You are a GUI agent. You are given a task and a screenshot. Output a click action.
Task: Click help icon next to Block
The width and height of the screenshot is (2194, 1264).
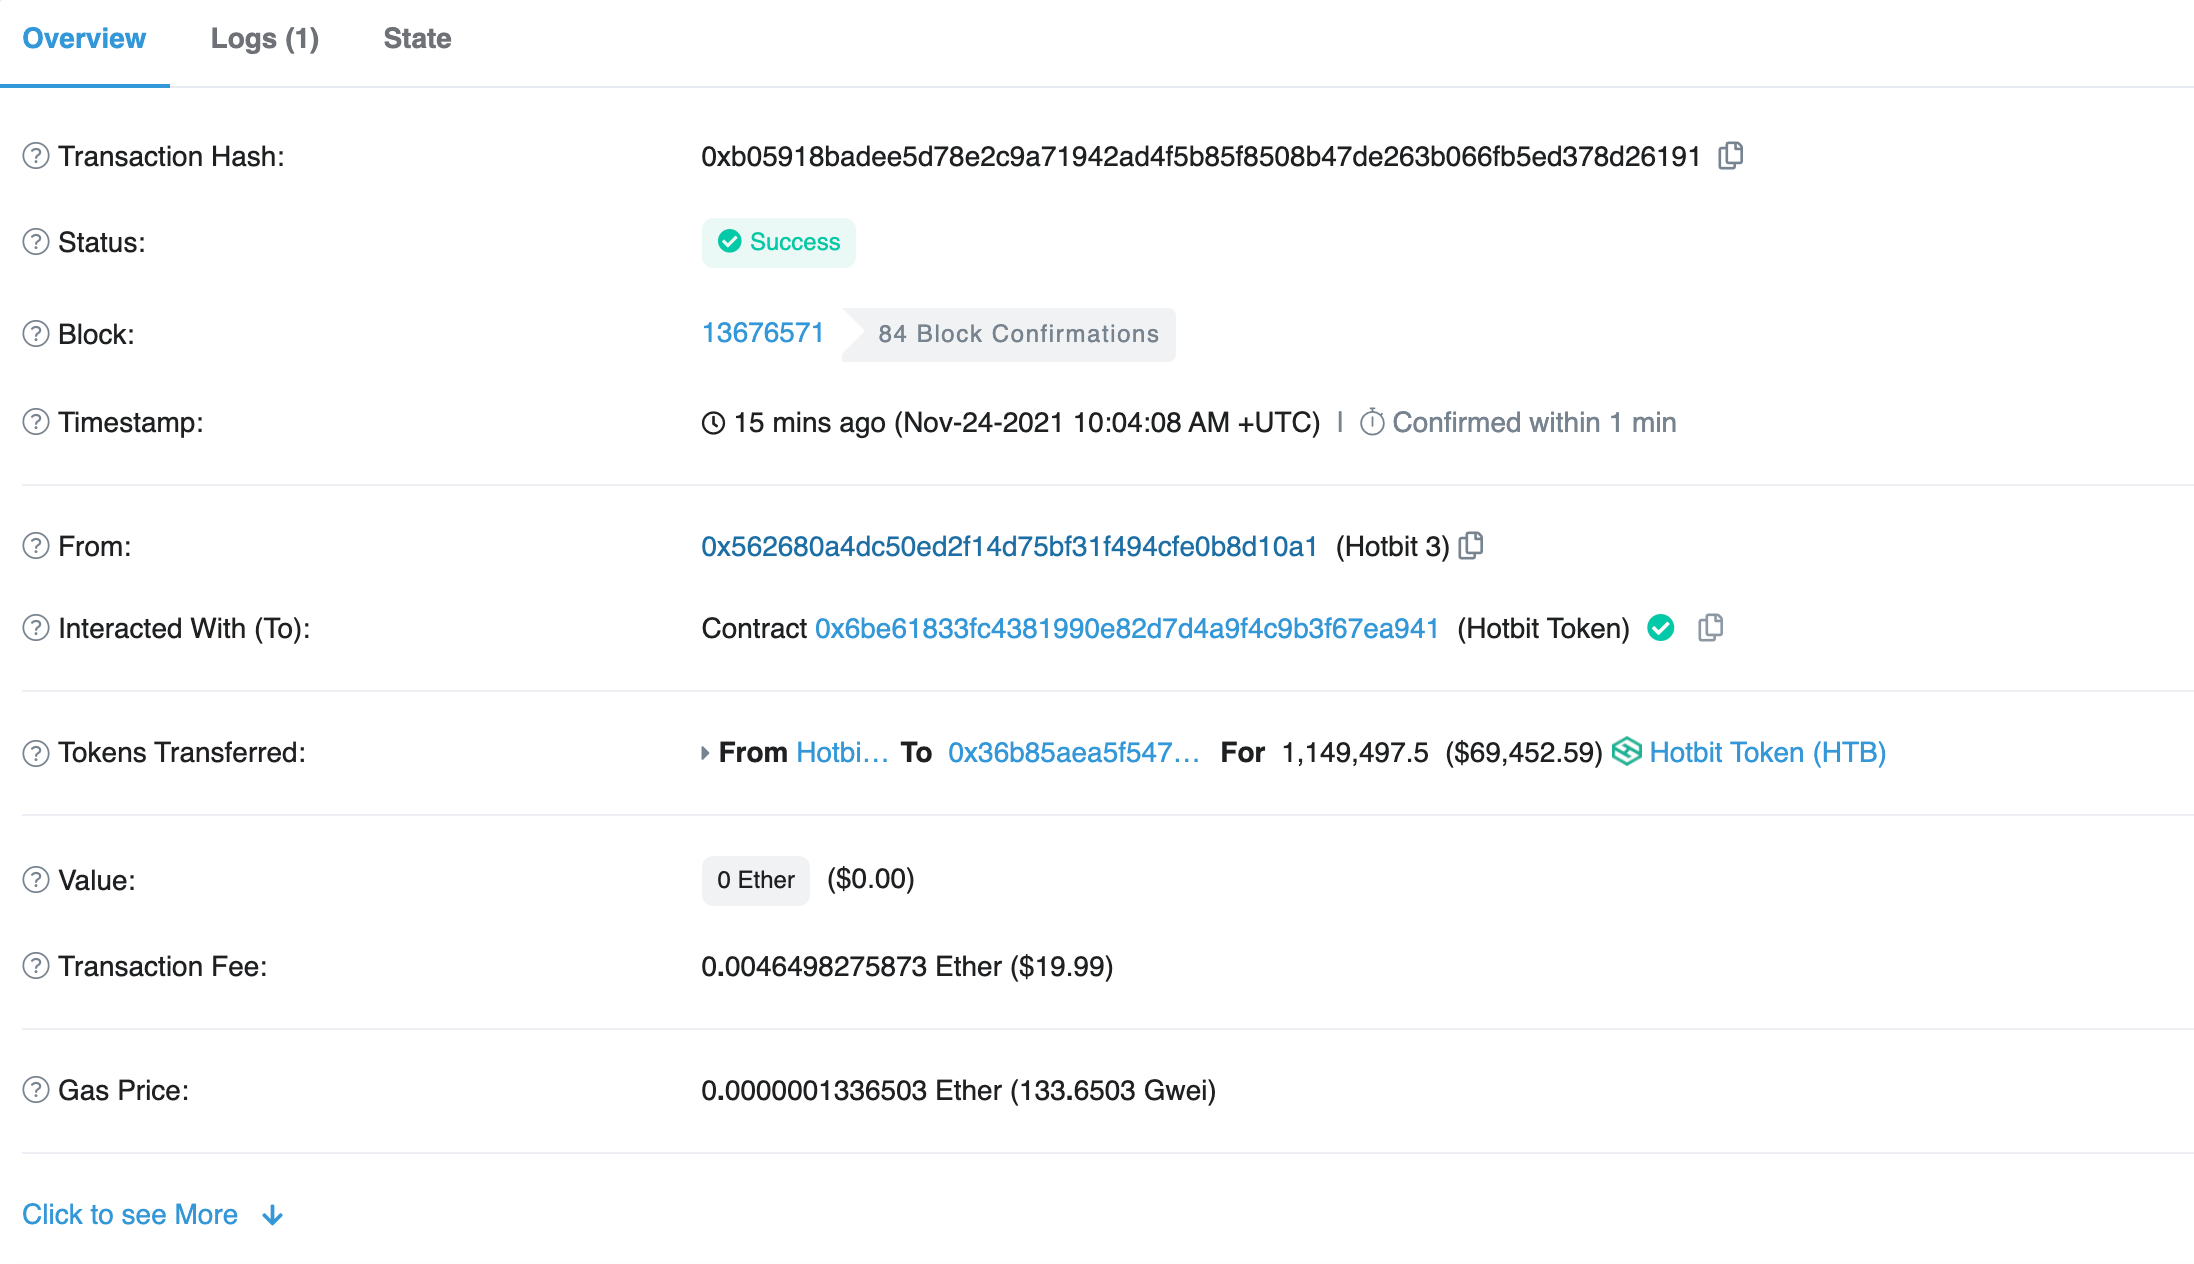pyautogui.click(x=36, y=334)
